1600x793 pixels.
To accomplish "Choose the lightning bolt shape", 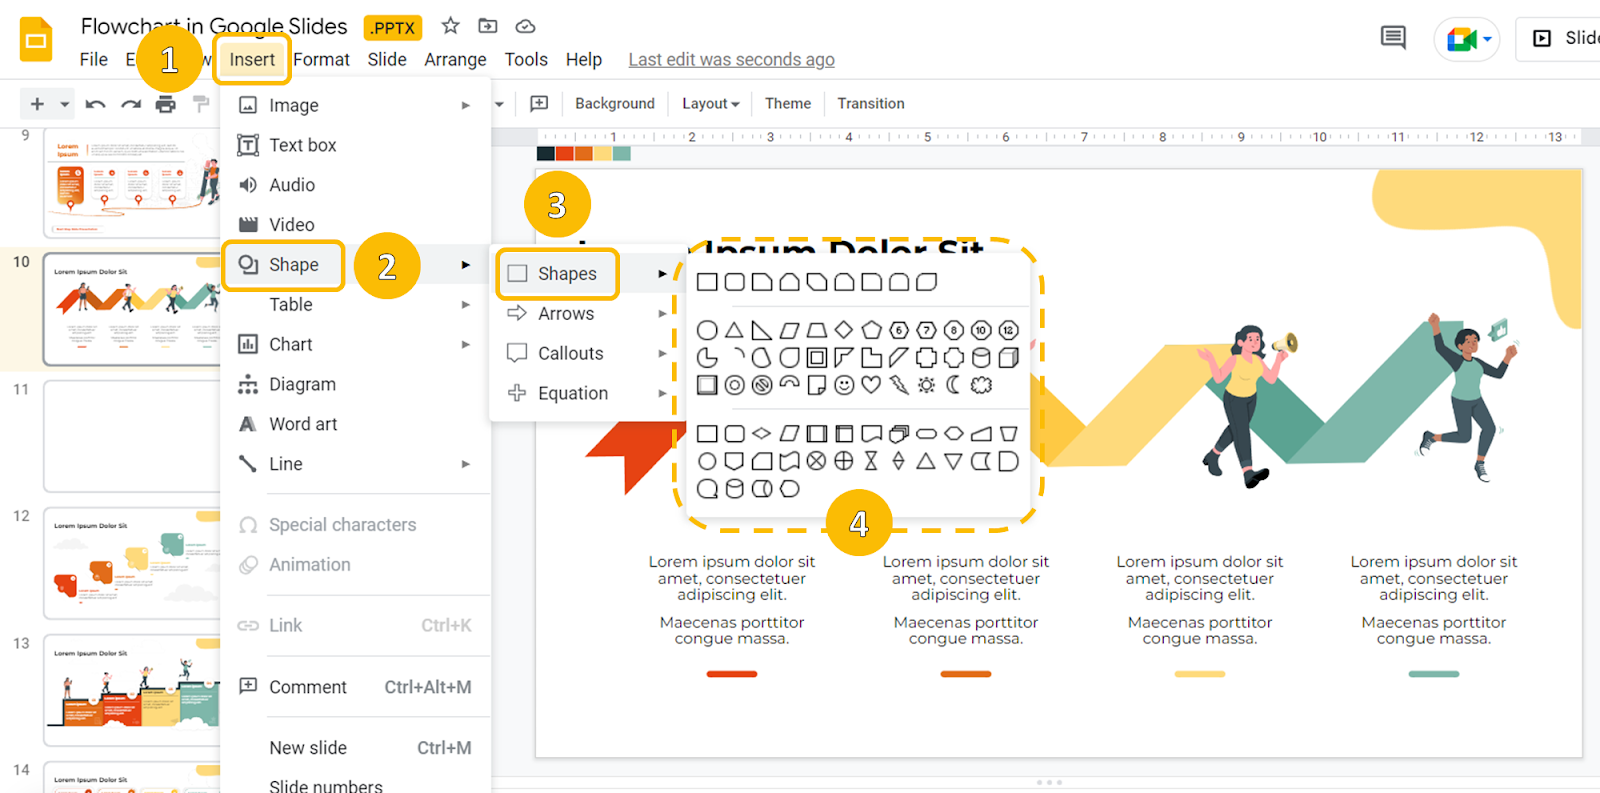I will pyautogui.click(x=899, y=385).
